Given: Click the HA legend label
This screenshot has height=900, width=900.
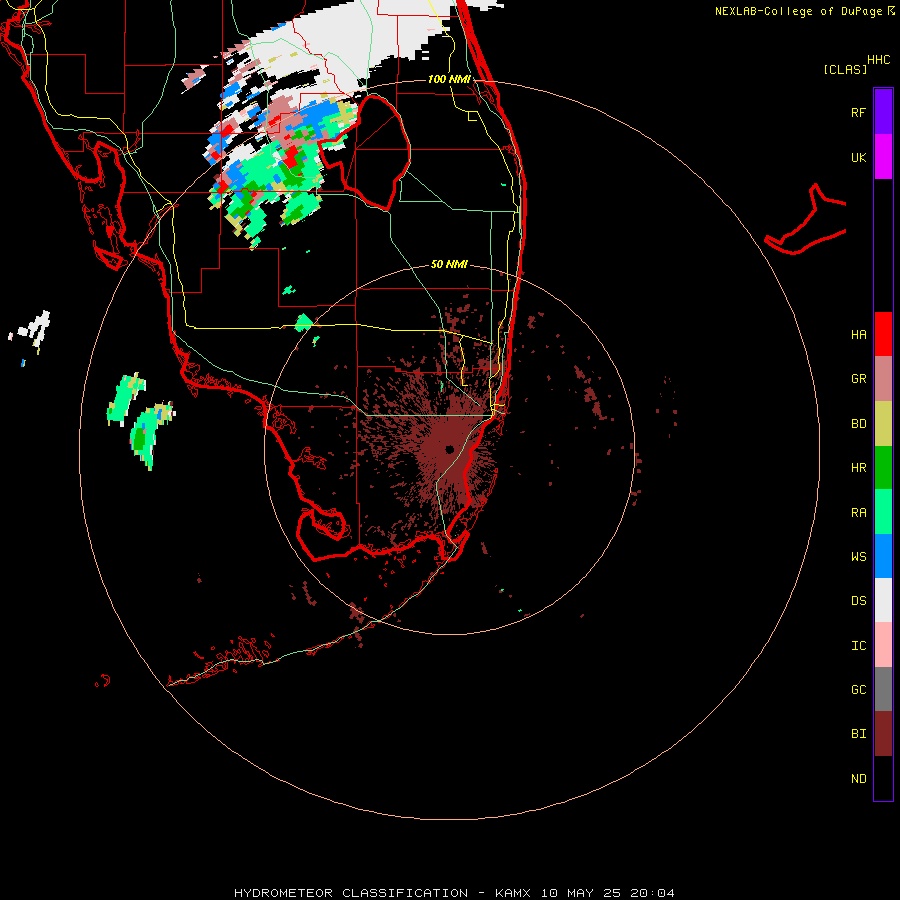Looking at the screenshot, I should tap(858, 335).
